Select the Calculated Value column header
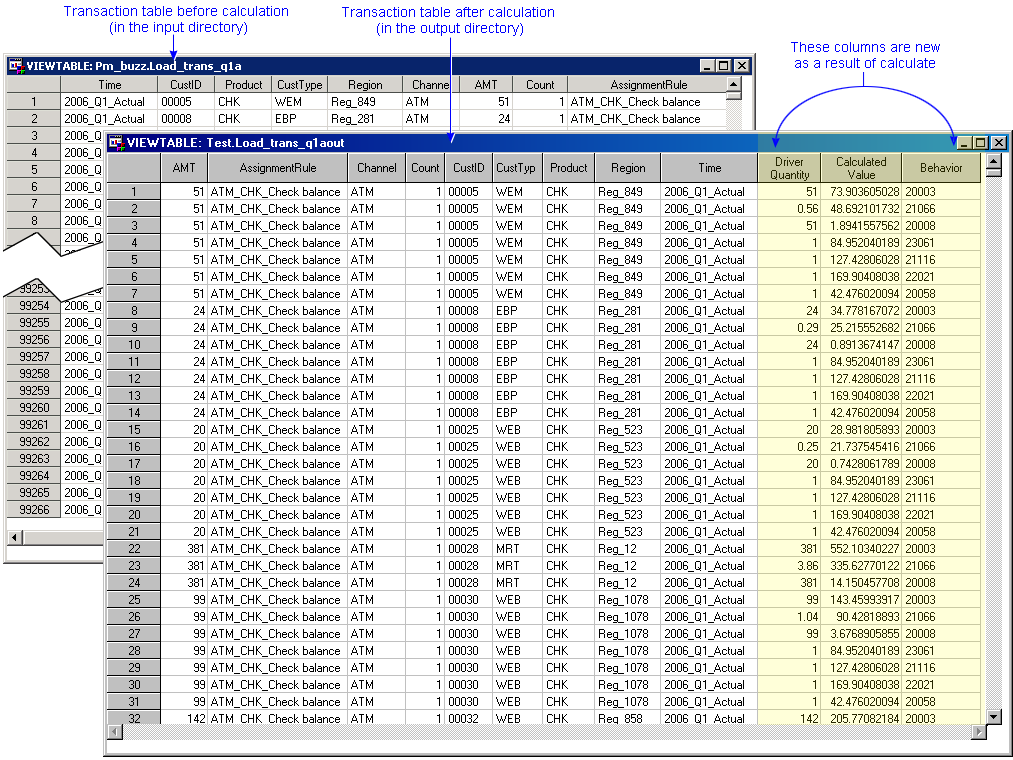Viewport: 1013px width, 760px height. pos(861,168)
